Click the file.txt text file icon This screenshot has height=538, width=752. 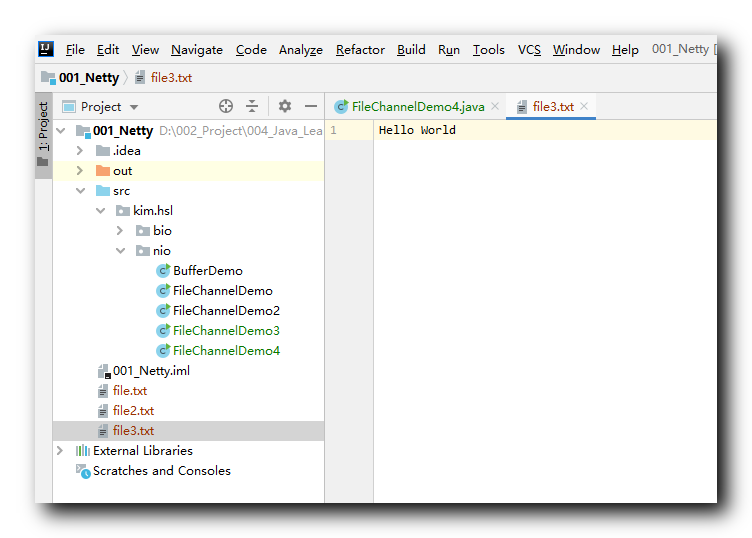pyautogui.click(x=103, y=391)
